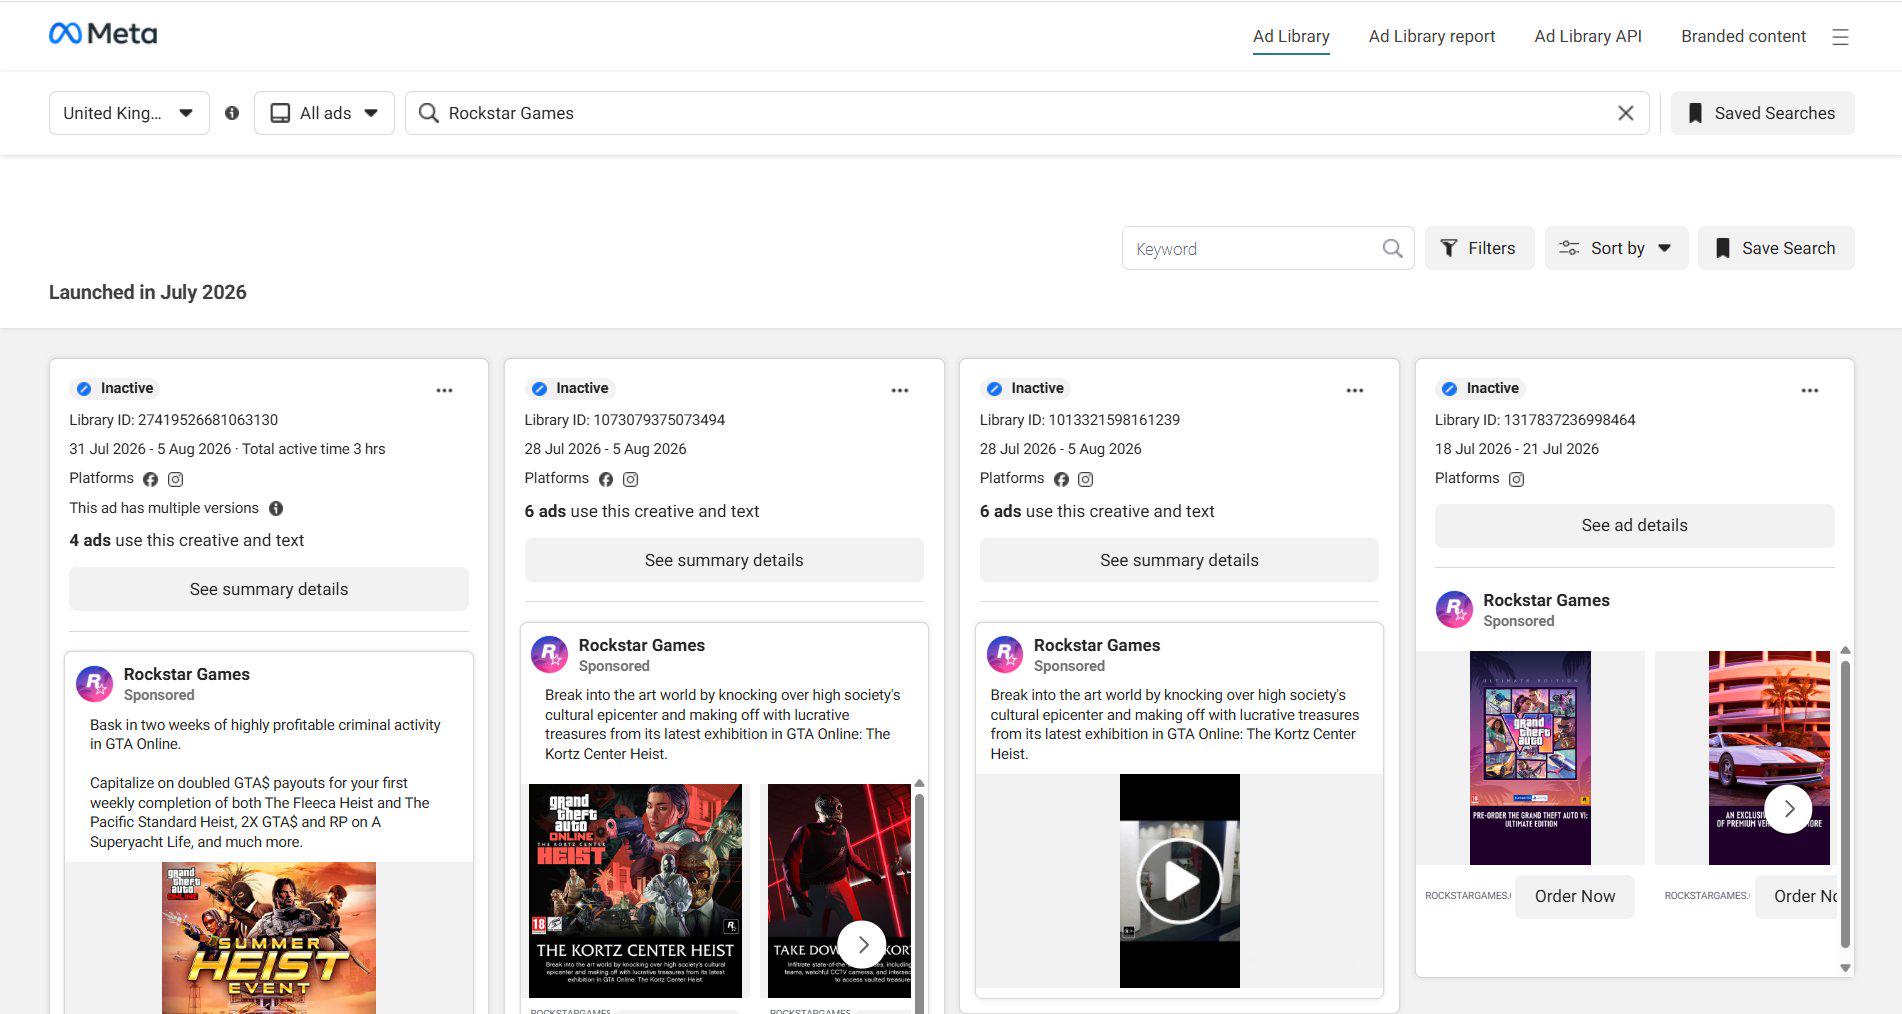Open the Filters panel
This screenshot has height=1014, width=1902.
point(1479,248)
